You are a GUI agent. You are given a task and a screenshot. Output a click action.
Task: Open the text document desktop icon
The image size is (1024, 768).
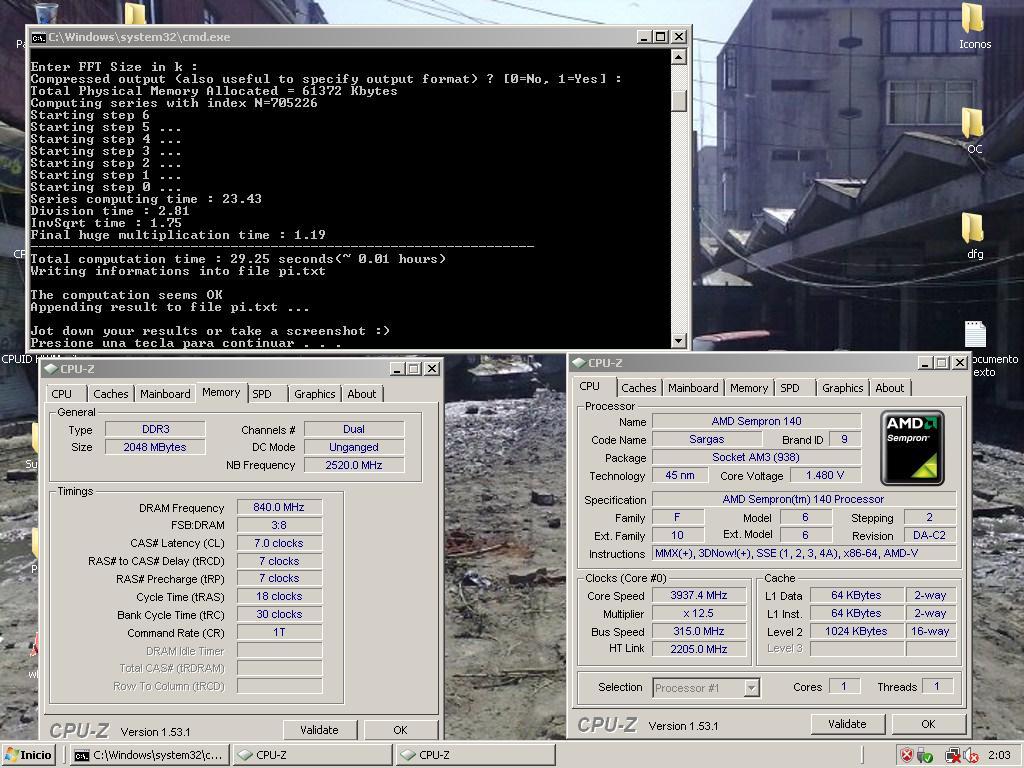976,334
